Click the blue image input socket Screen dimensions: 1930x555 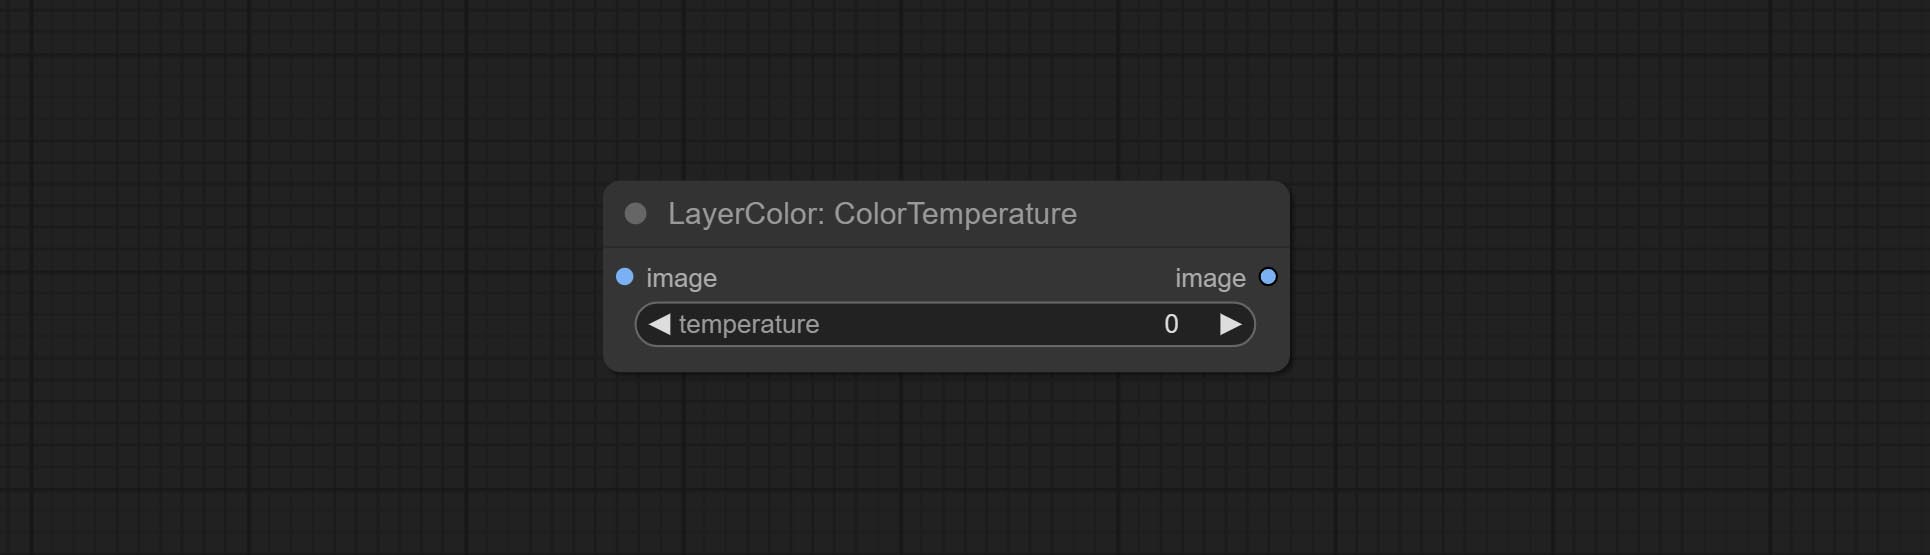click(x=625, y=277)
